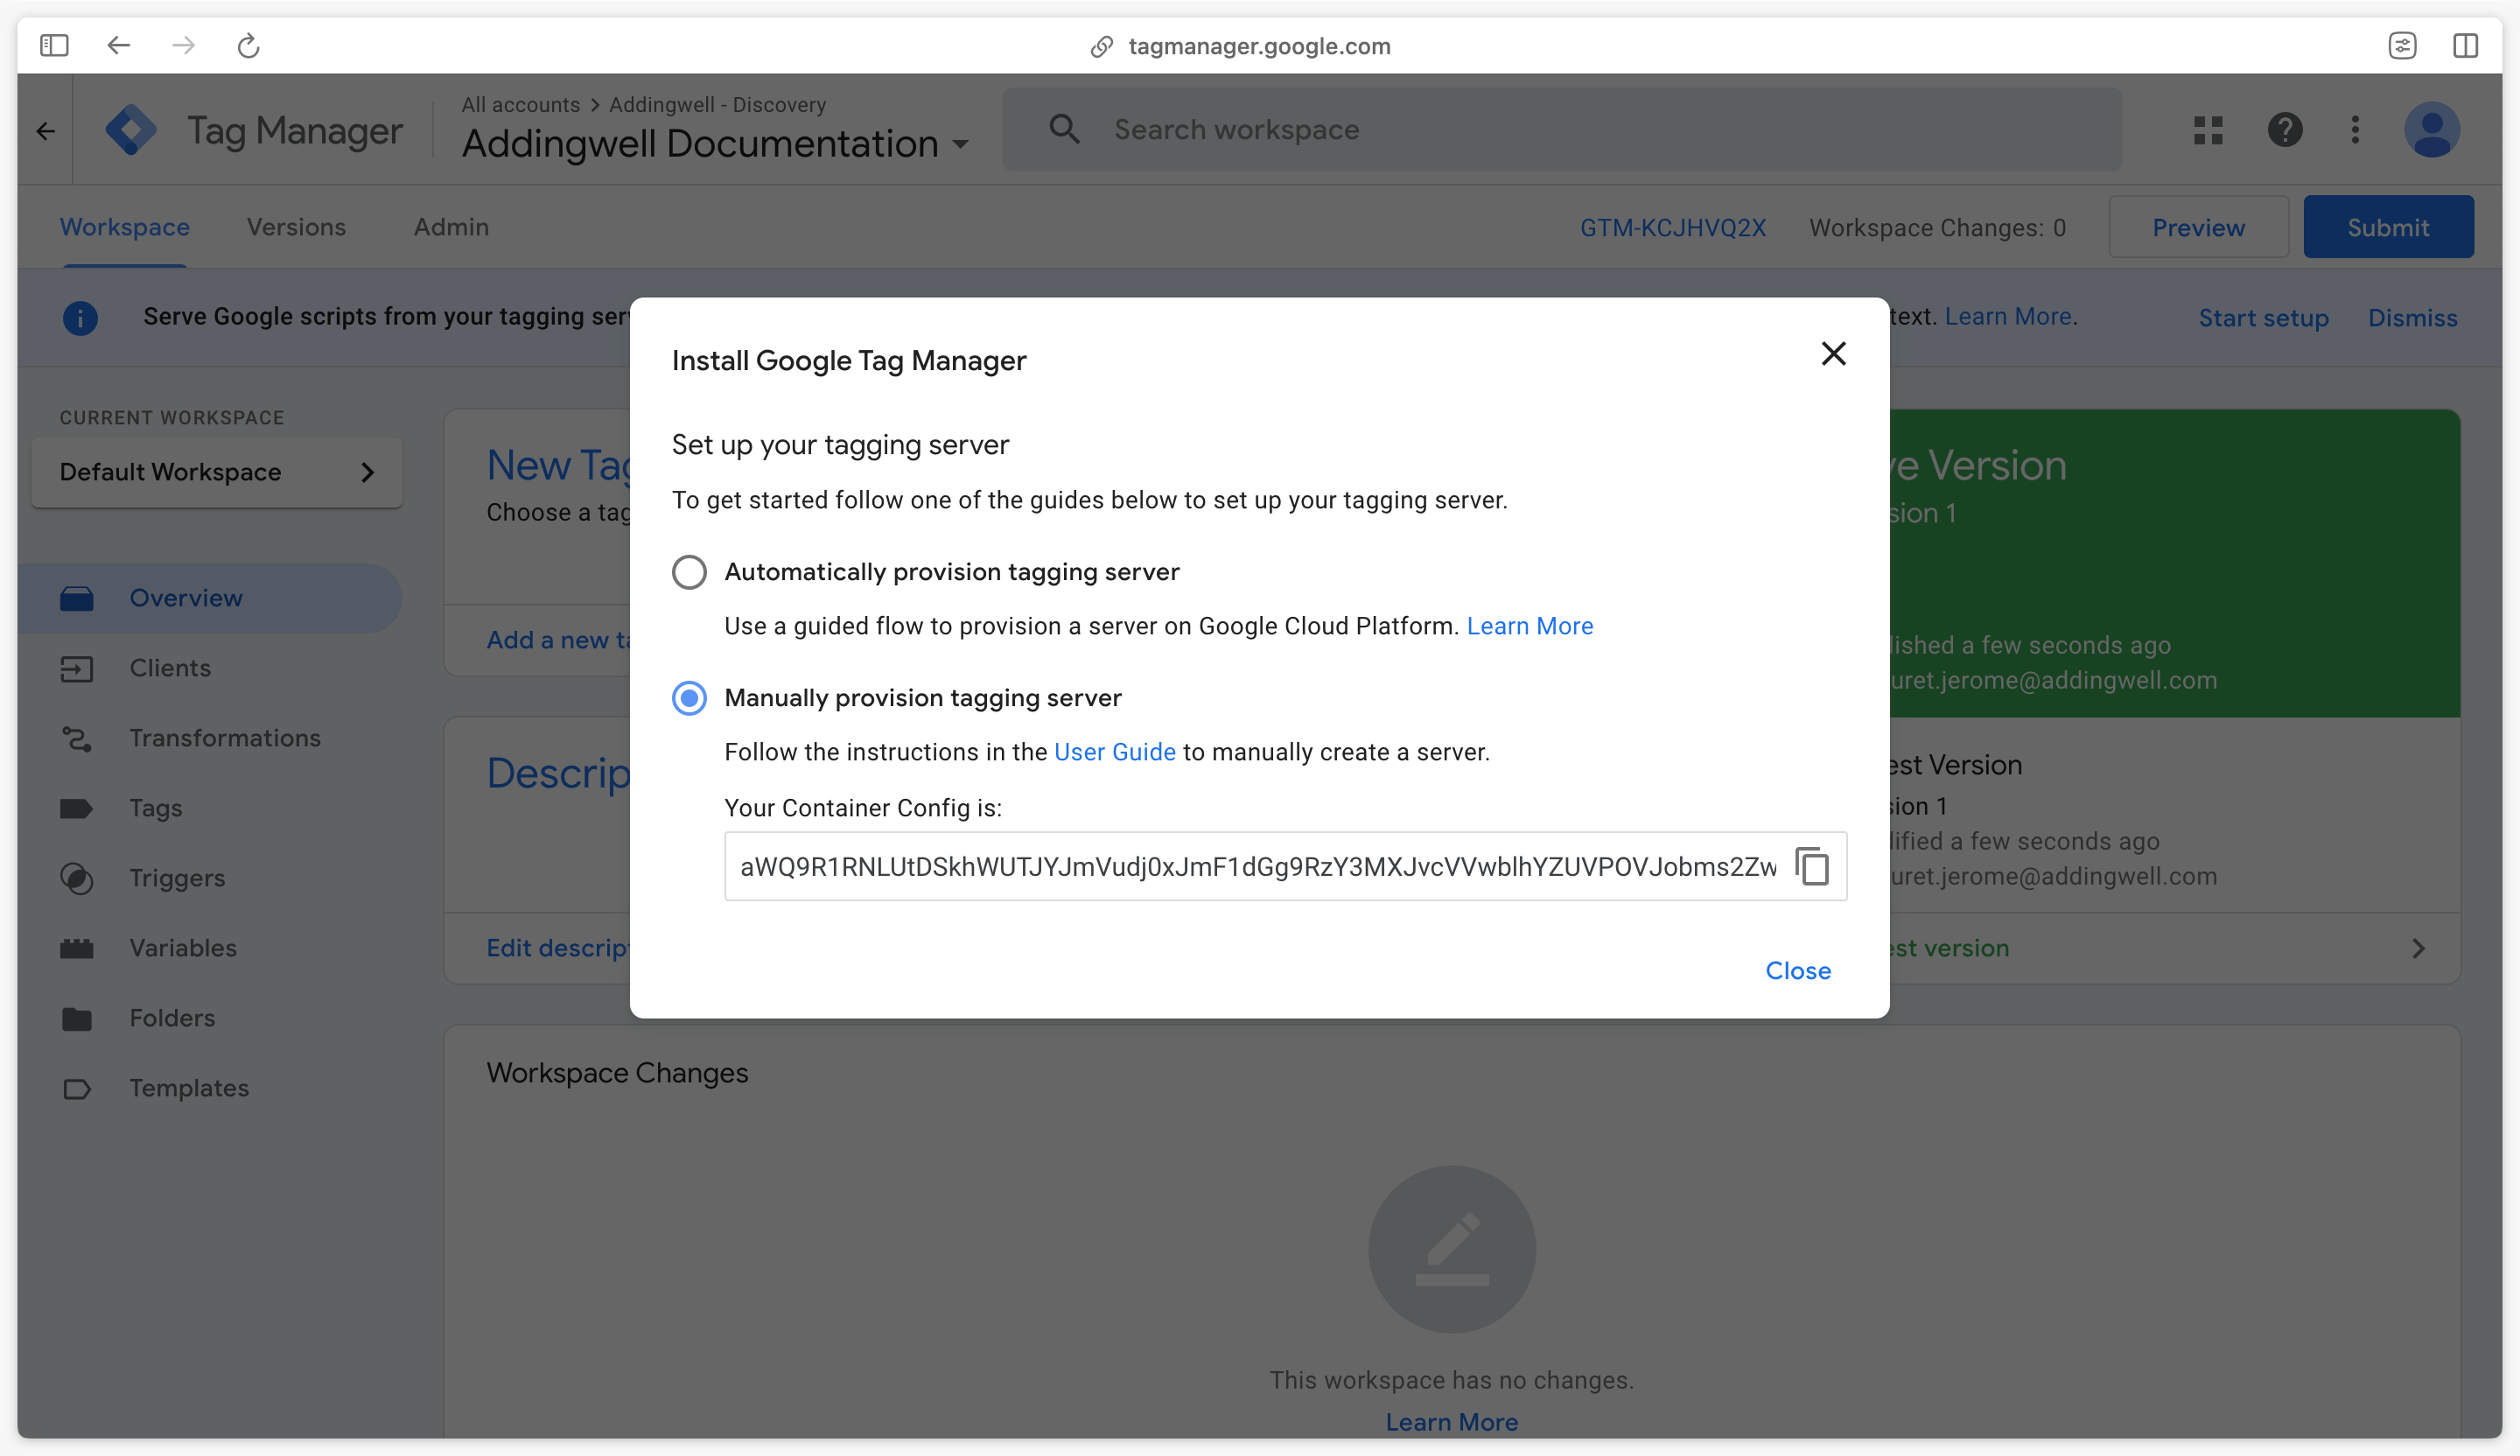The image size is (2520, 1456).
Task: Expand the latest version chevron arrow
Action: coord(2418,948)
